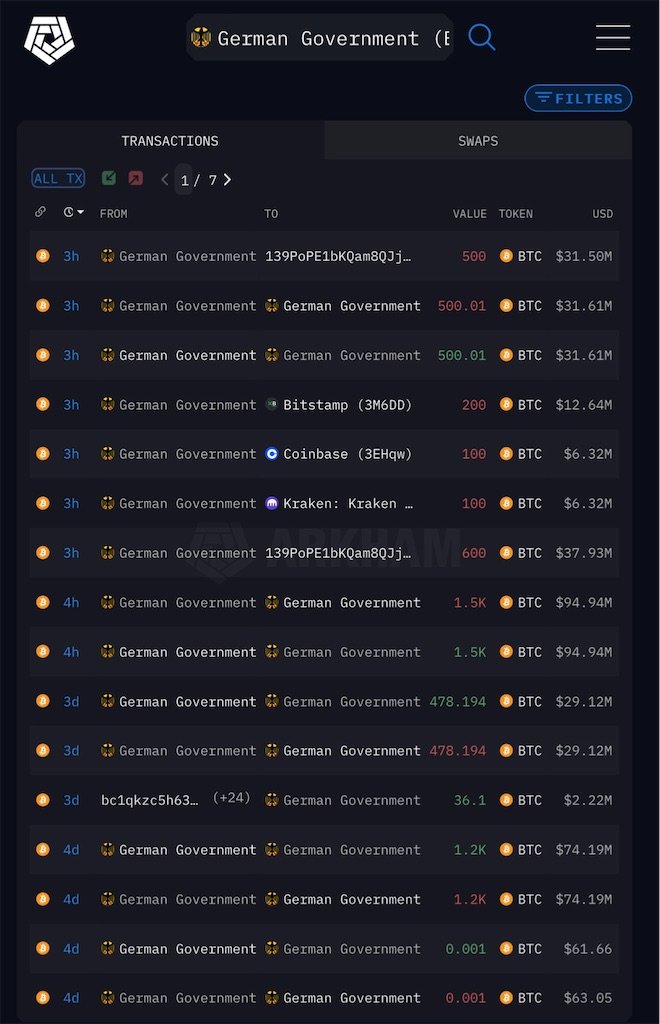Click Coinbase (3EHqw) entity icon
The width and height of the screenshot is (660, 1024).
tap(272, 454)
